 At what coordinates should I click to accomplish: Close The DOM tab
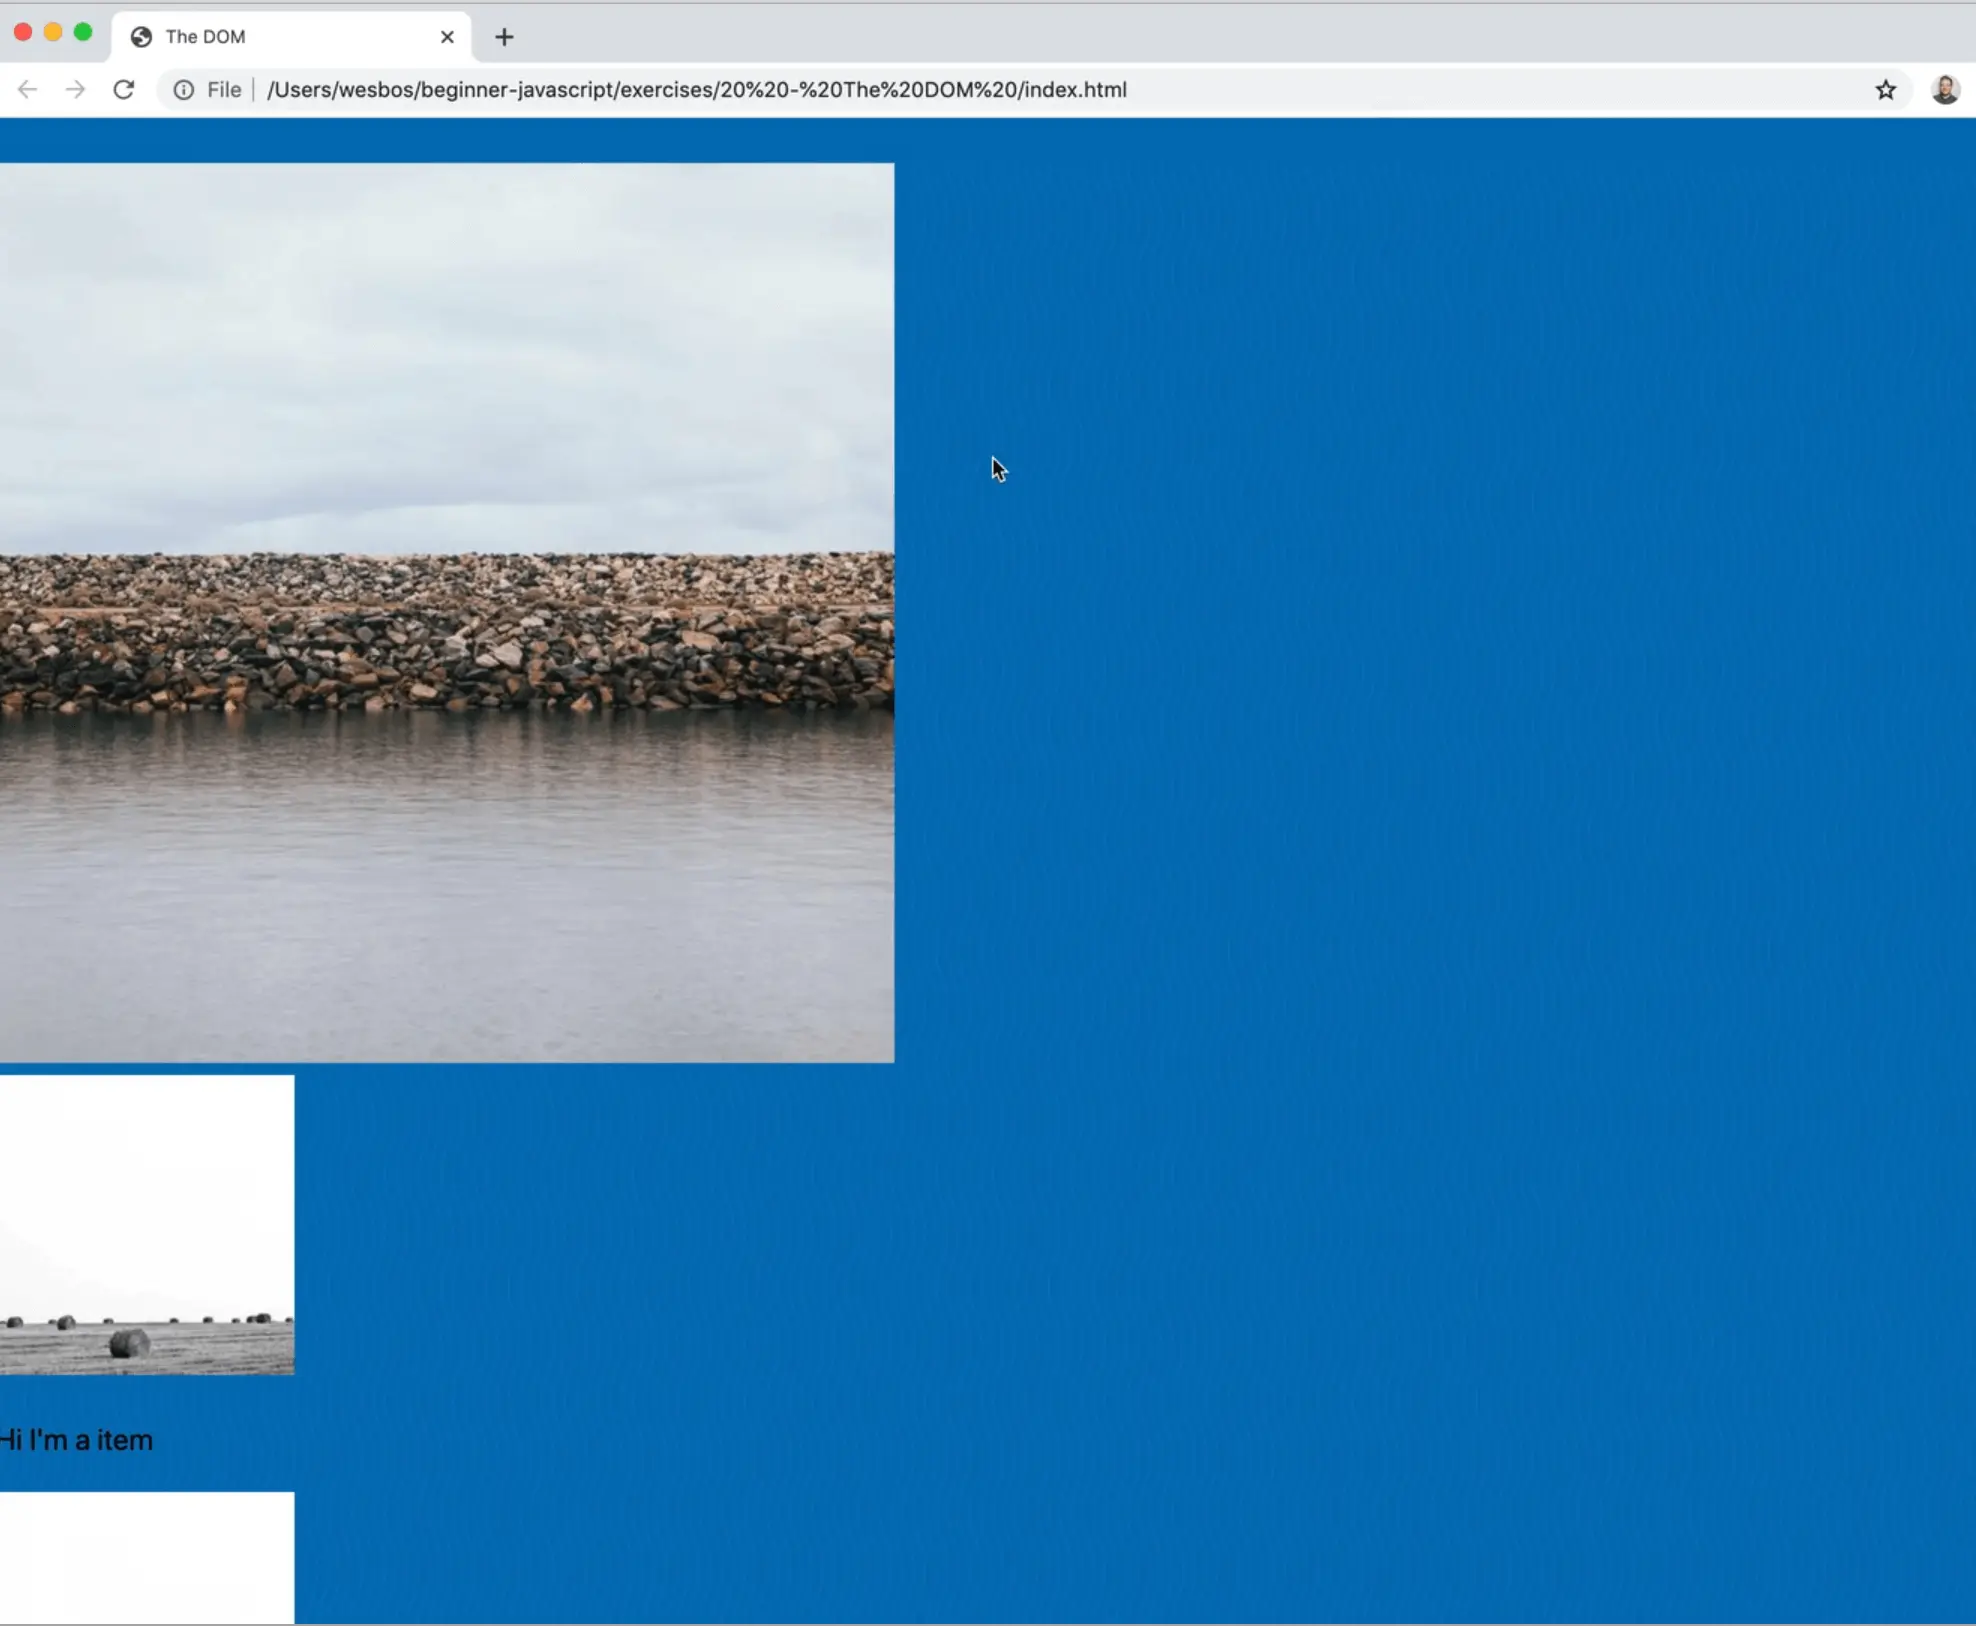coord(447,37)
